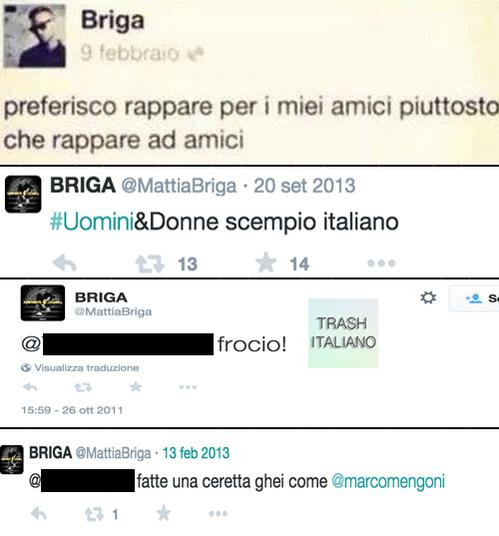Open Briga's profile photo in the top post
Screen dimensions: 499x536
tap(35, 36)
